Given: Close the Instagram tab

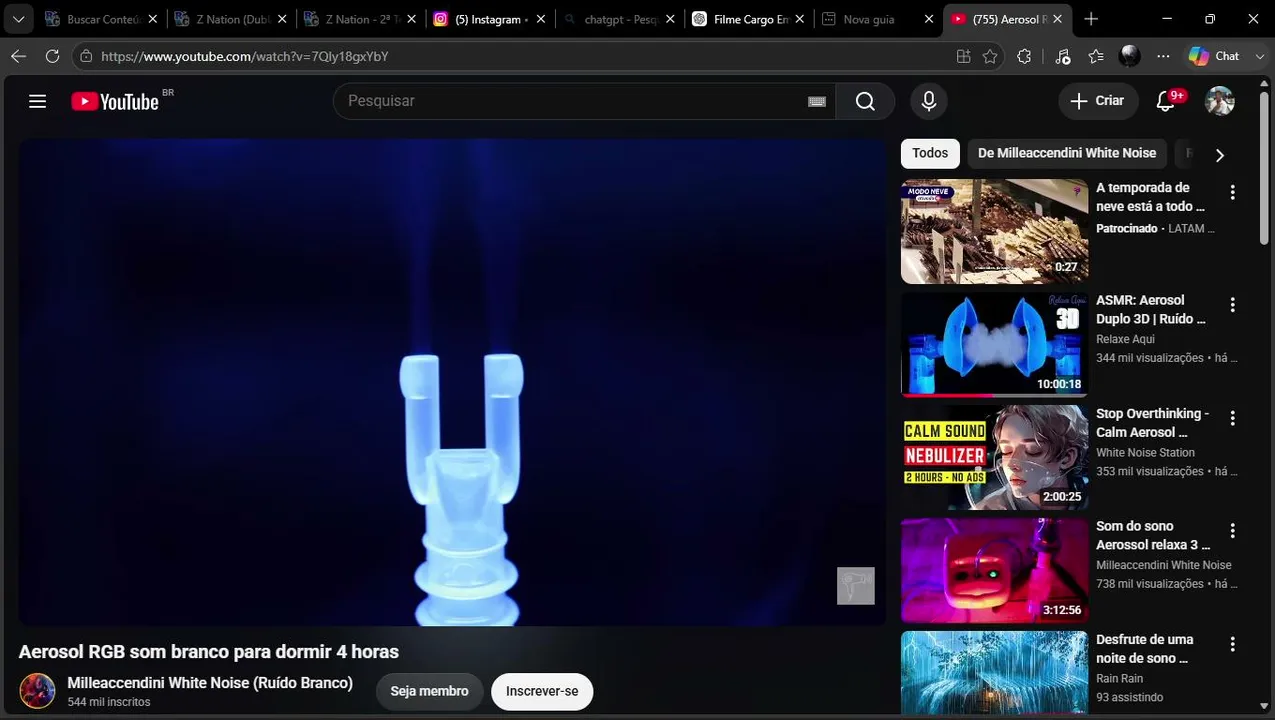Looking at the screenshot, I should coord(541,19).
